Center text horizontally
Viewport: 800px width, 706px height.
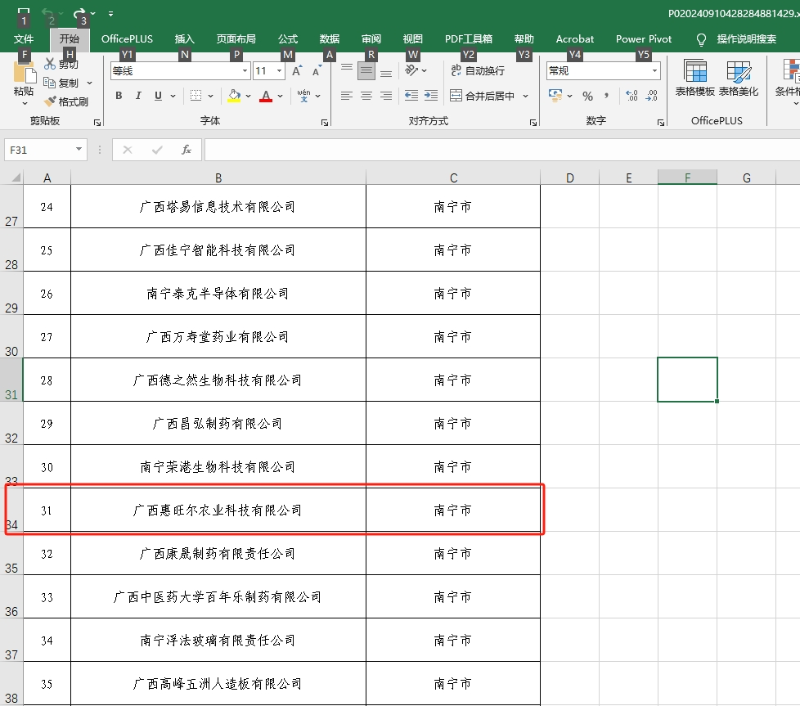(366, 95)
